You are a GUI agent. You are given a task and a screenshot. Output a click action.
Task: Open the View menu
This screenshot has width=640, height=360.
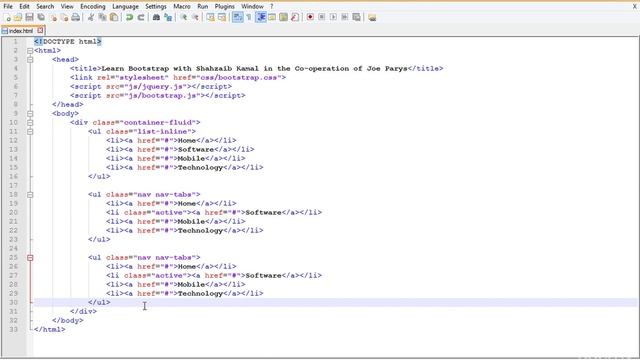coord(67,6)
